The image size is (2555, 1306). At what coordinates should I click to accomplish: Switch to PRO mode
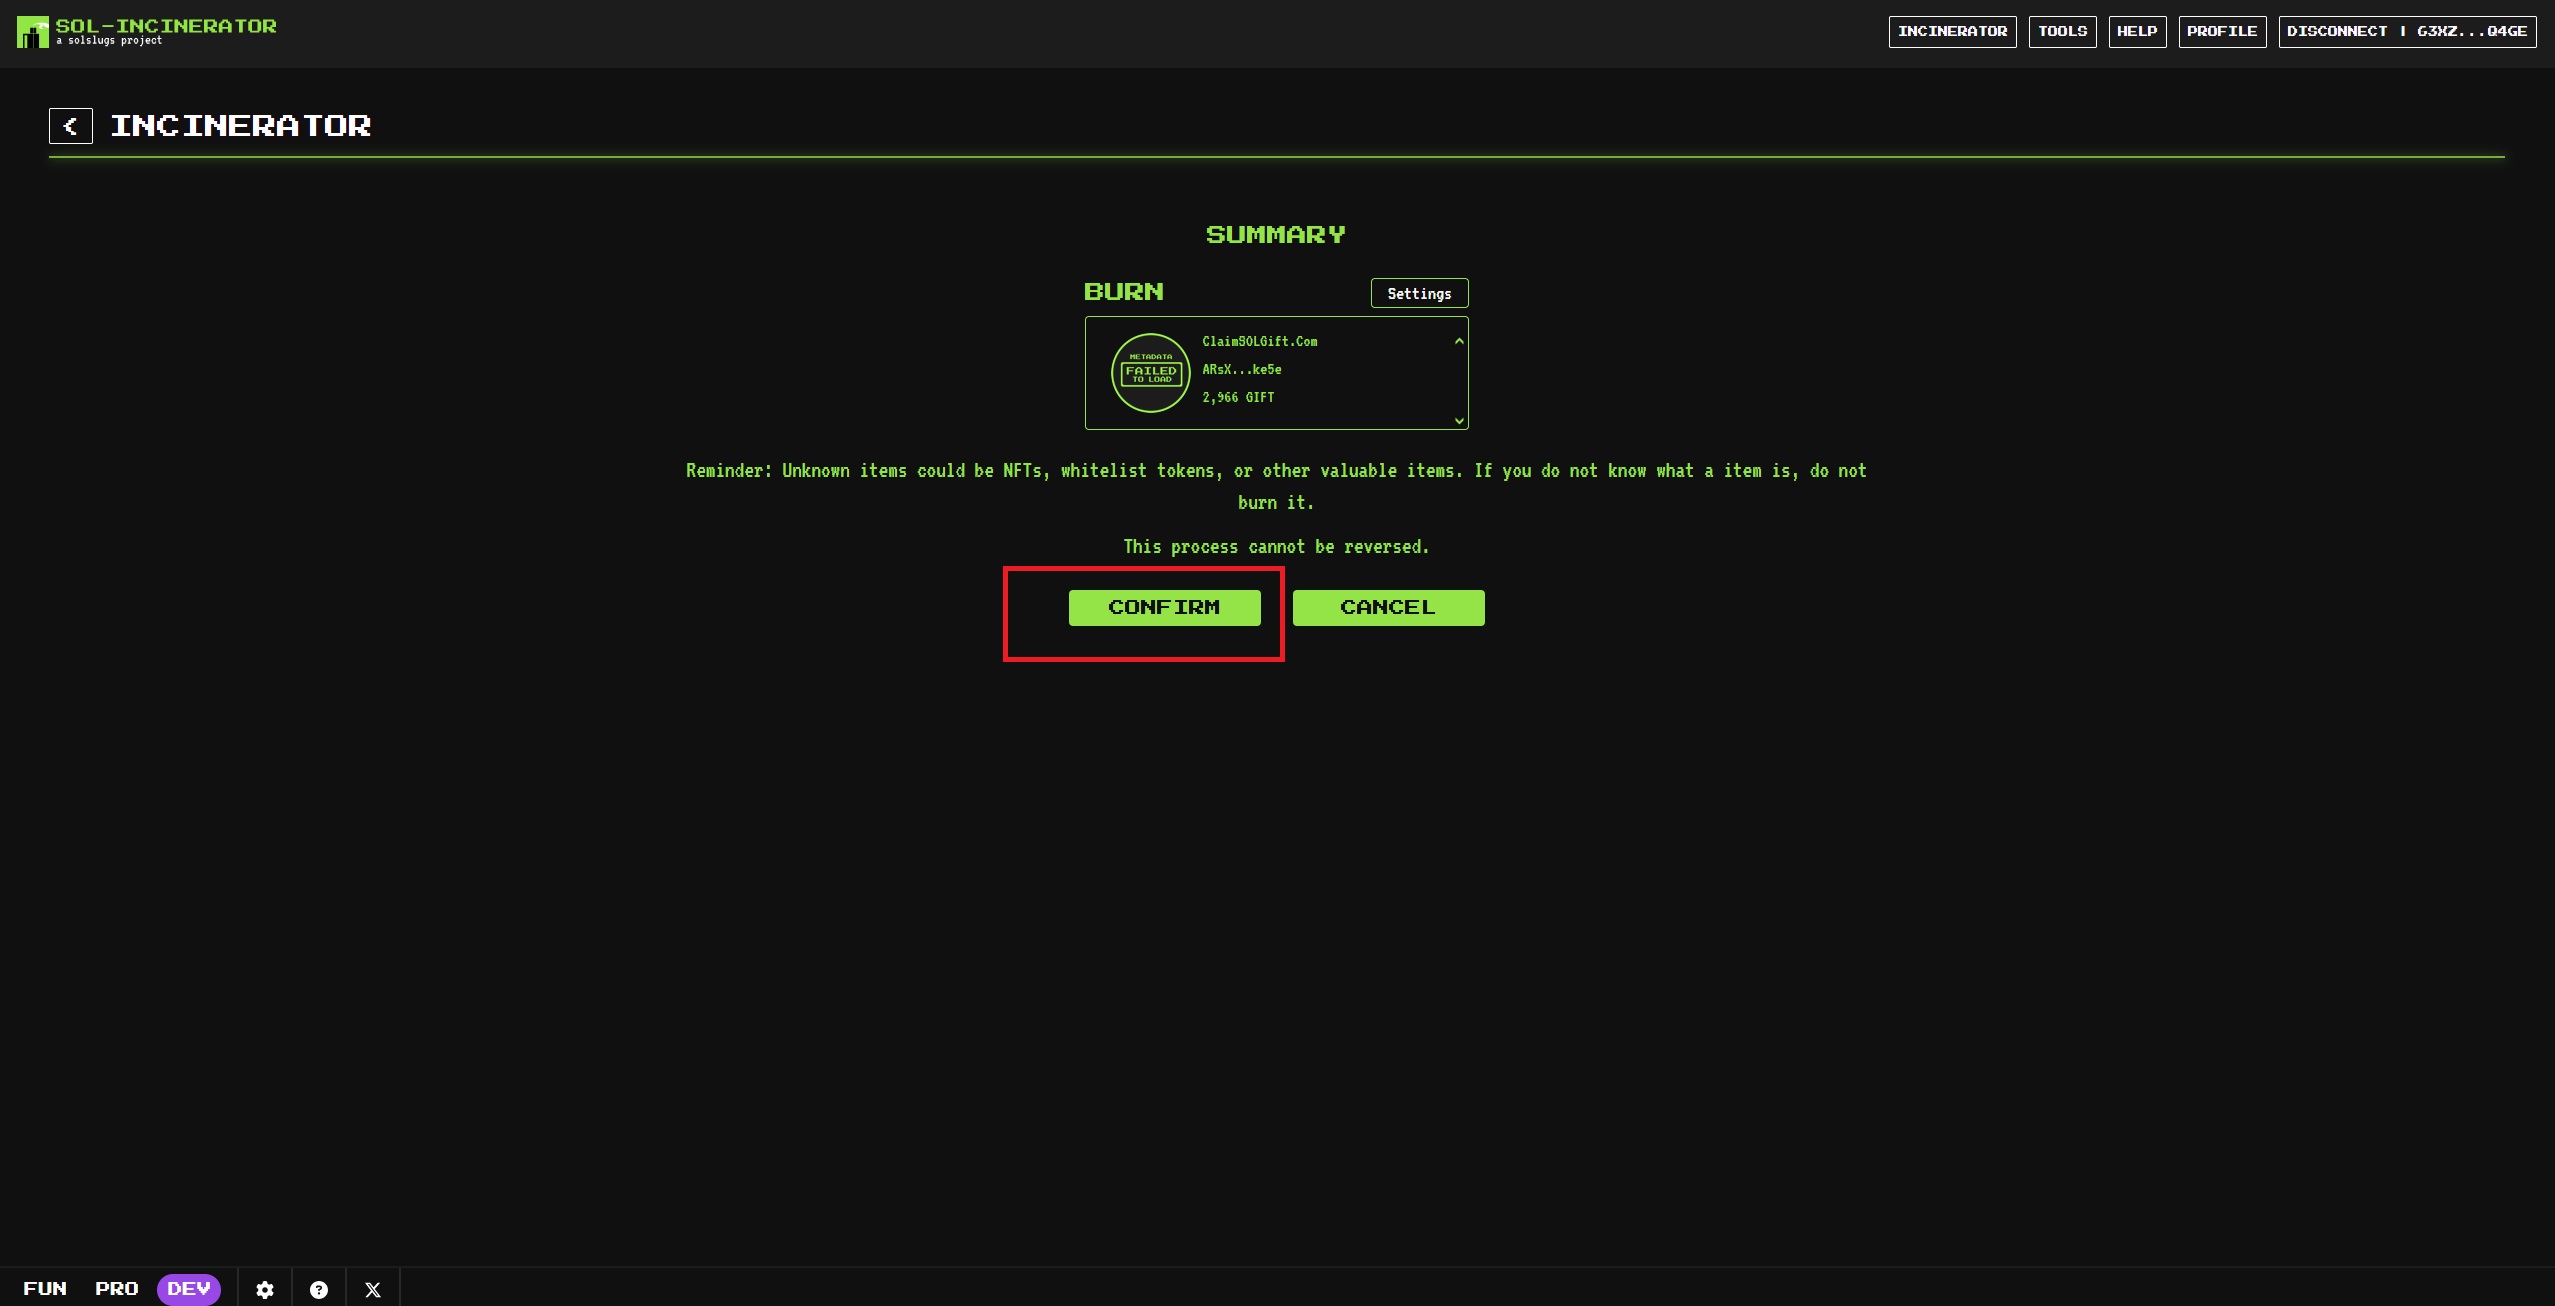coord(117,1288)
